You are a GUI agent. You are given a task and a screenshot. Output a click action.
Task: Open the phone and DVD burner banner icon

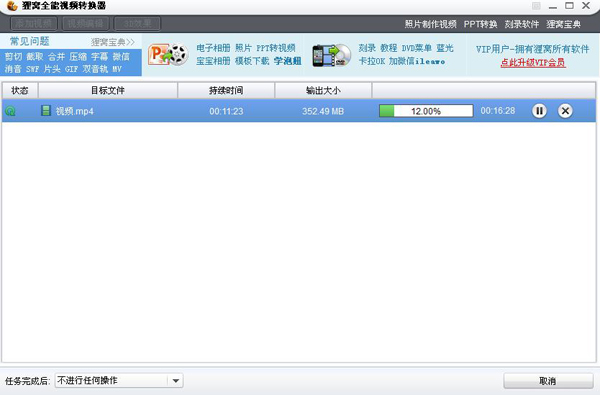pyautogui.click(x=331, y=55)
